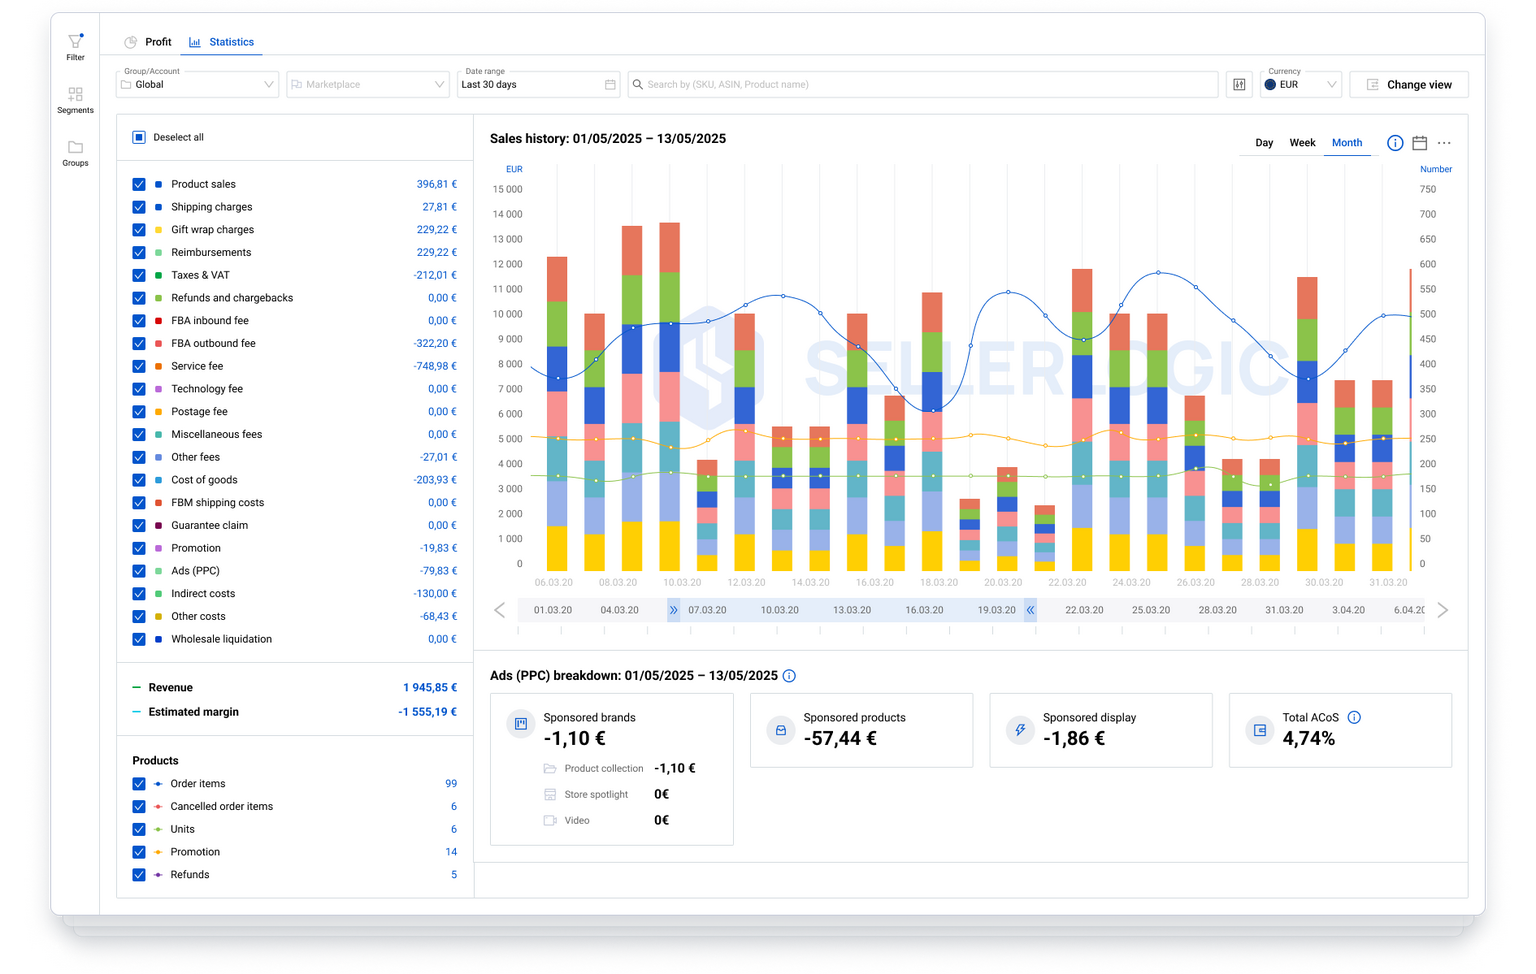The image size is (1536, 974).
Task: Expand the Marketplace dropdown
Action: (368, 84)
